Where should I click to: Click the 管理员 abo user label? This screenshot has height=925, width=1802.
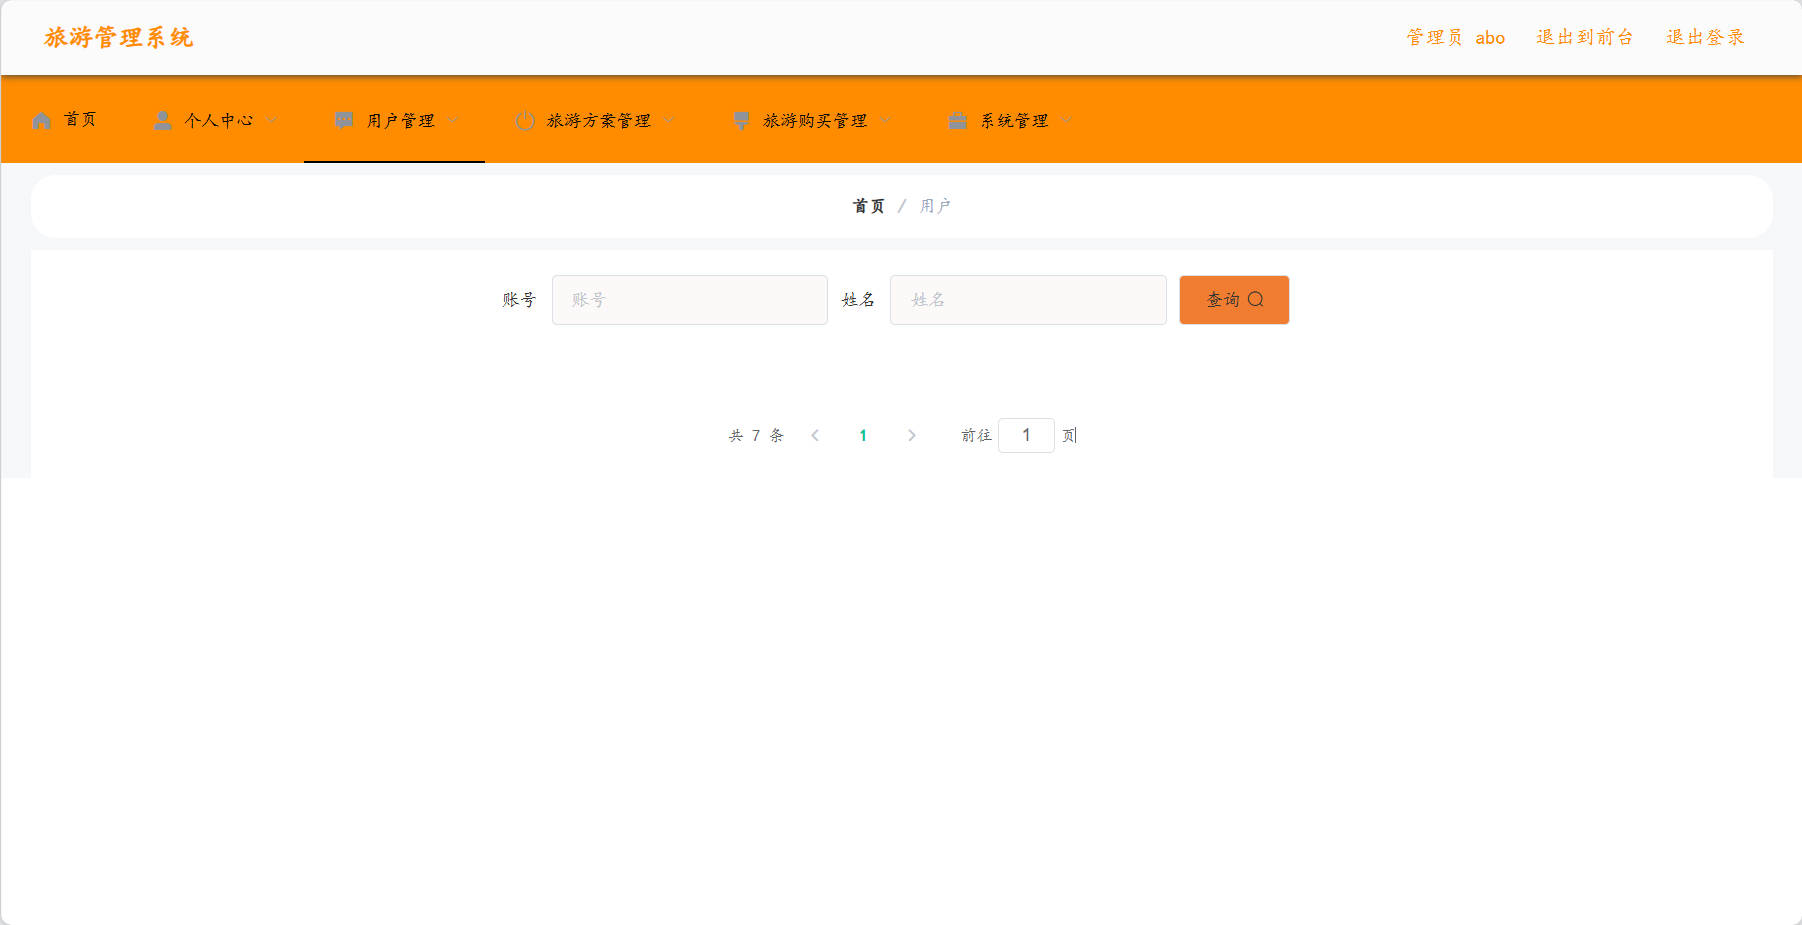[x=1455, y=37]
